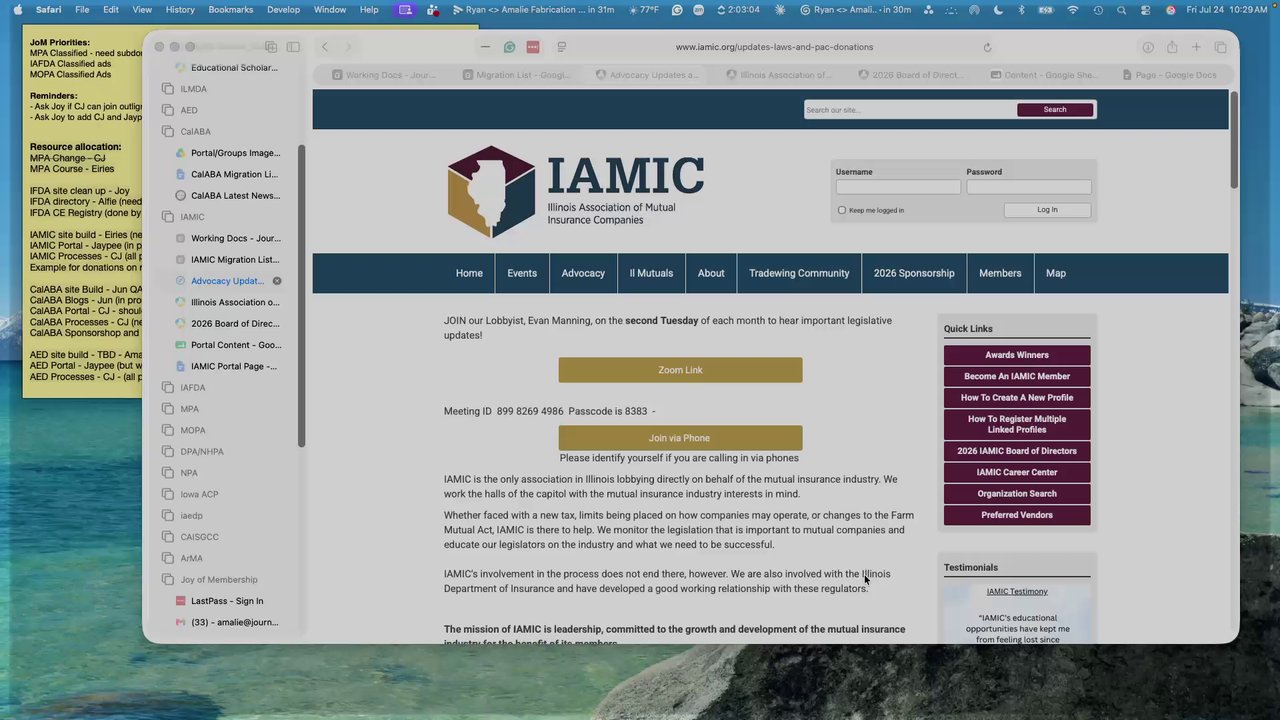This screenshot has width=1280, height=720.
Task: Close the Advocacy Updates sidebar tab
Action: point(277,281)
